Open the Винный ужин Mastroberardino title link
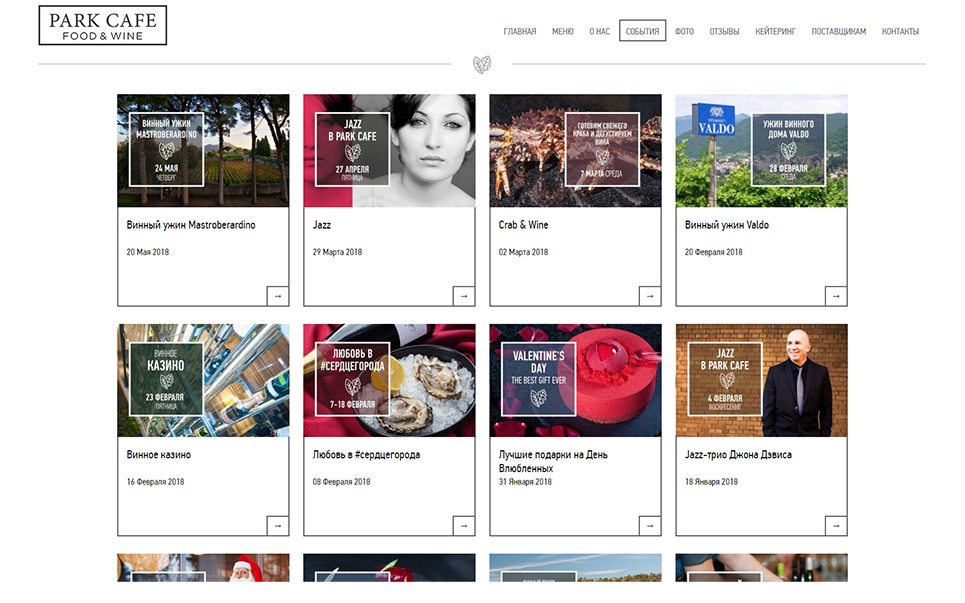Viewport: 965px width, 603px height. [191, 225]
